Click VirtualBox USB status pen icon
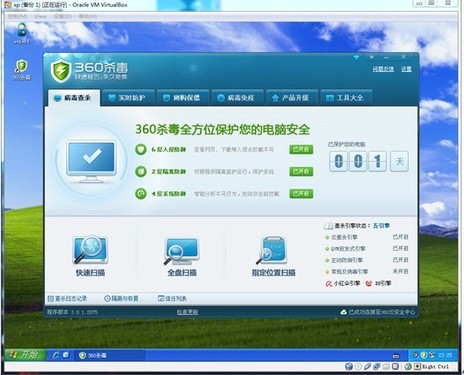Screen dimensions: 464x375 pyautogui.click(x=367, y=367)
